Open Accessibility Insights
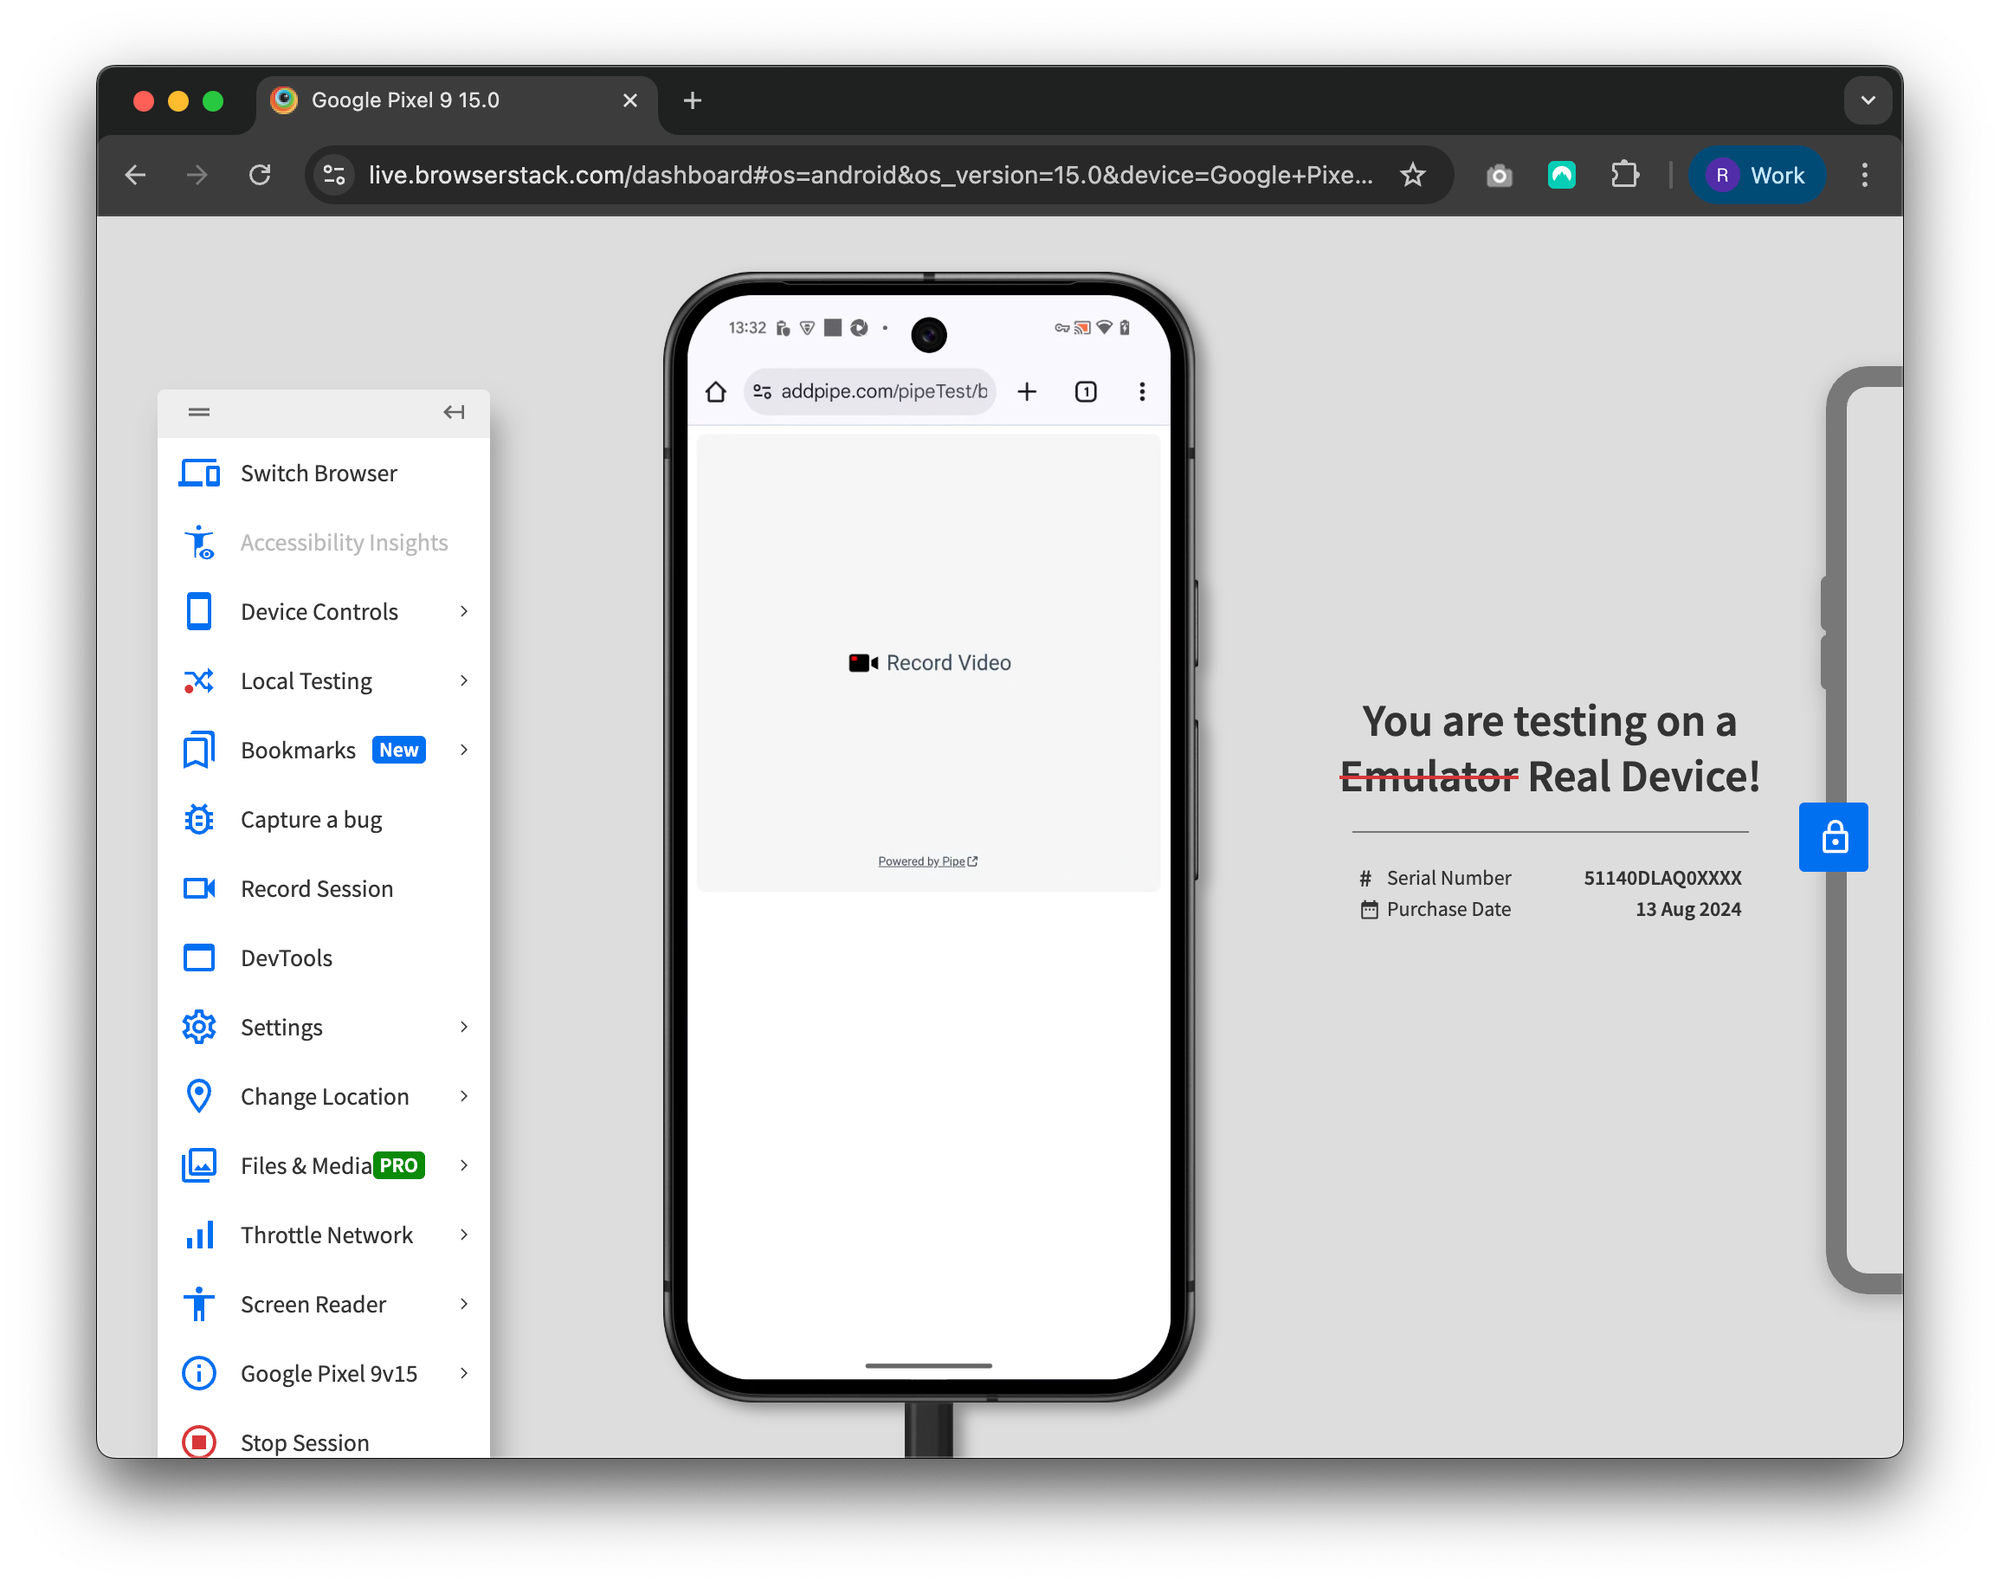Screen dimensions: 2000x1586 click(x=343, y=542)
